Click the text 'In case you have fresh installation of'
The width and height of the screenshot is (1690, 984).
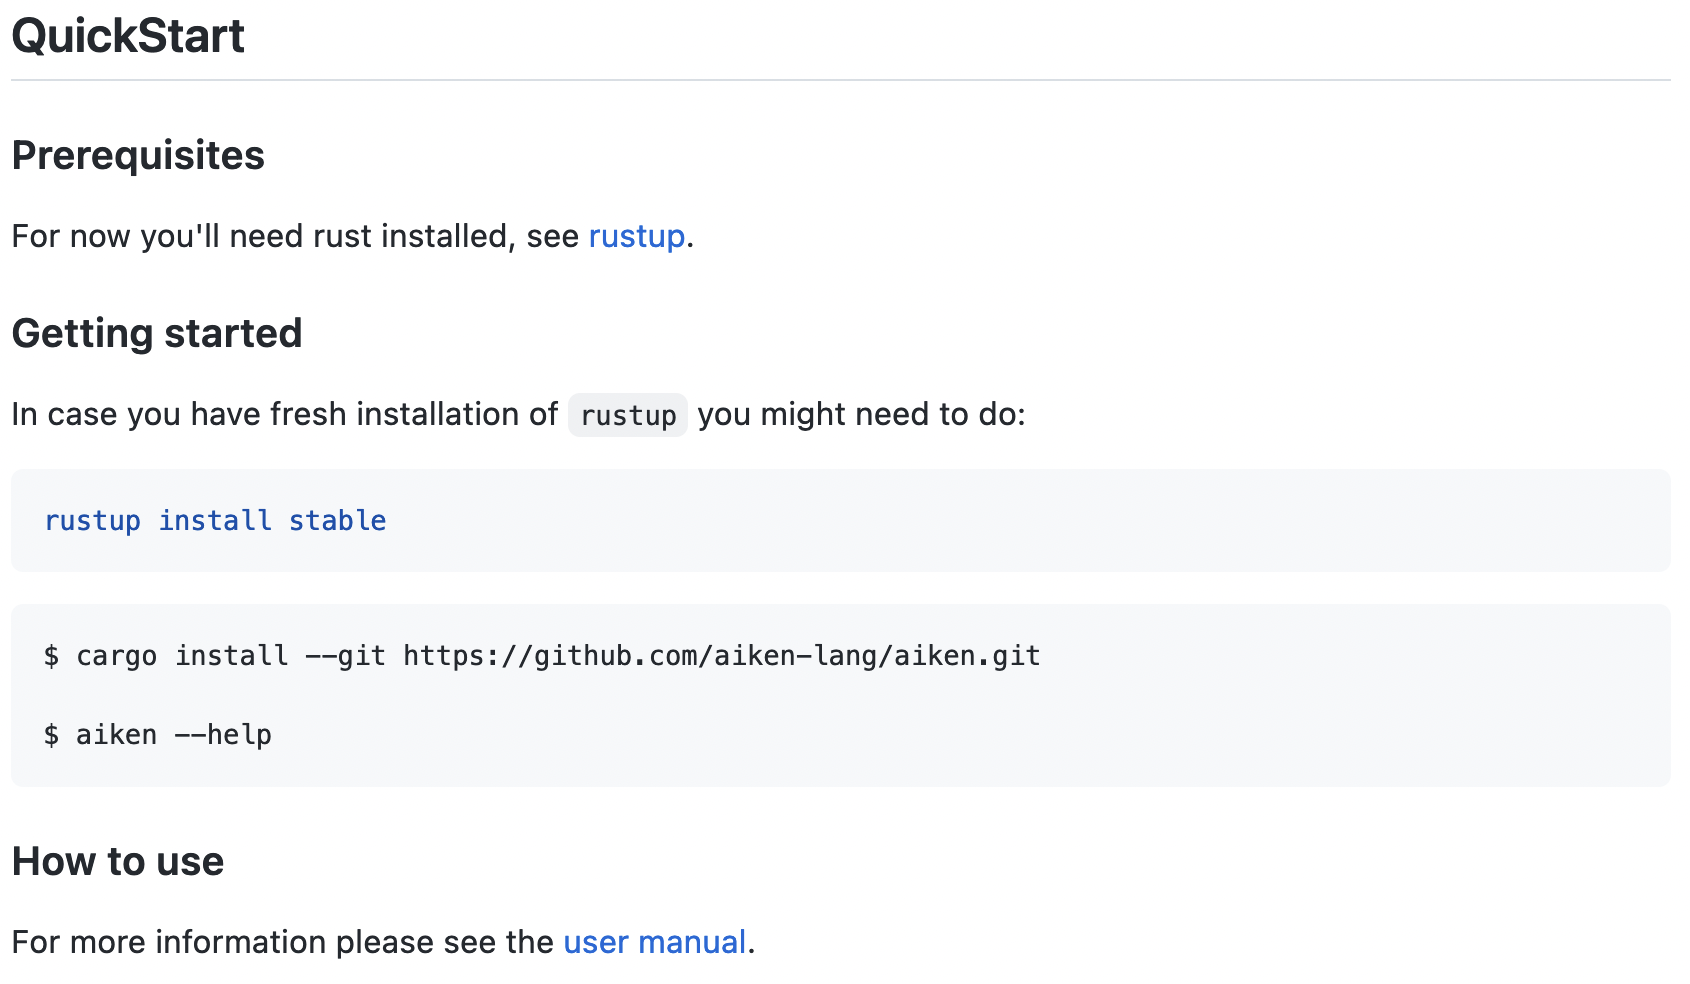(x=285, y=415)
